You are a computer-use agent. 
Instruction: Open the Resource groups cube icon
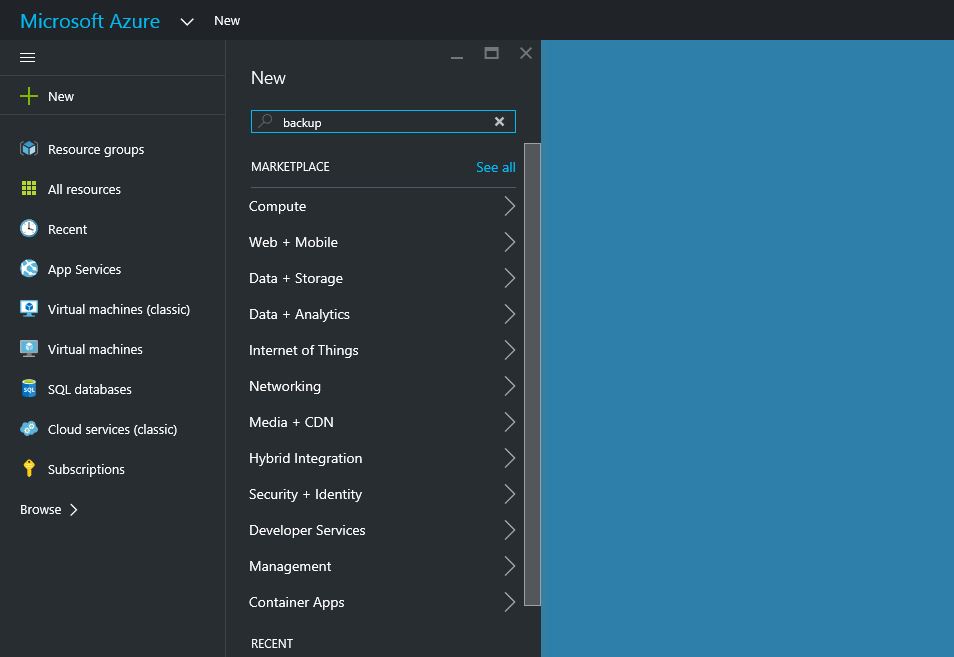(x=29, y=148)
